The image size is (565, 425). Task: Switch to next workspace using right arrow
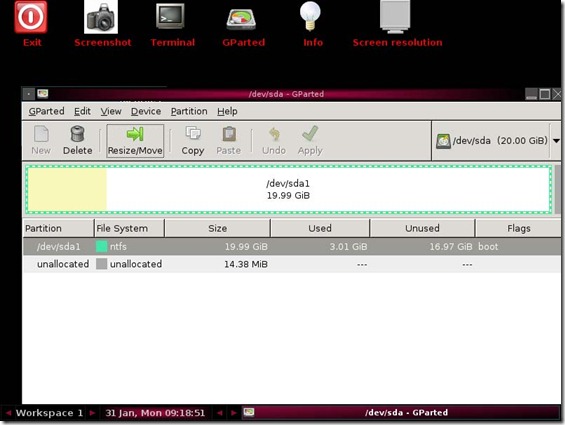(92, 413)
